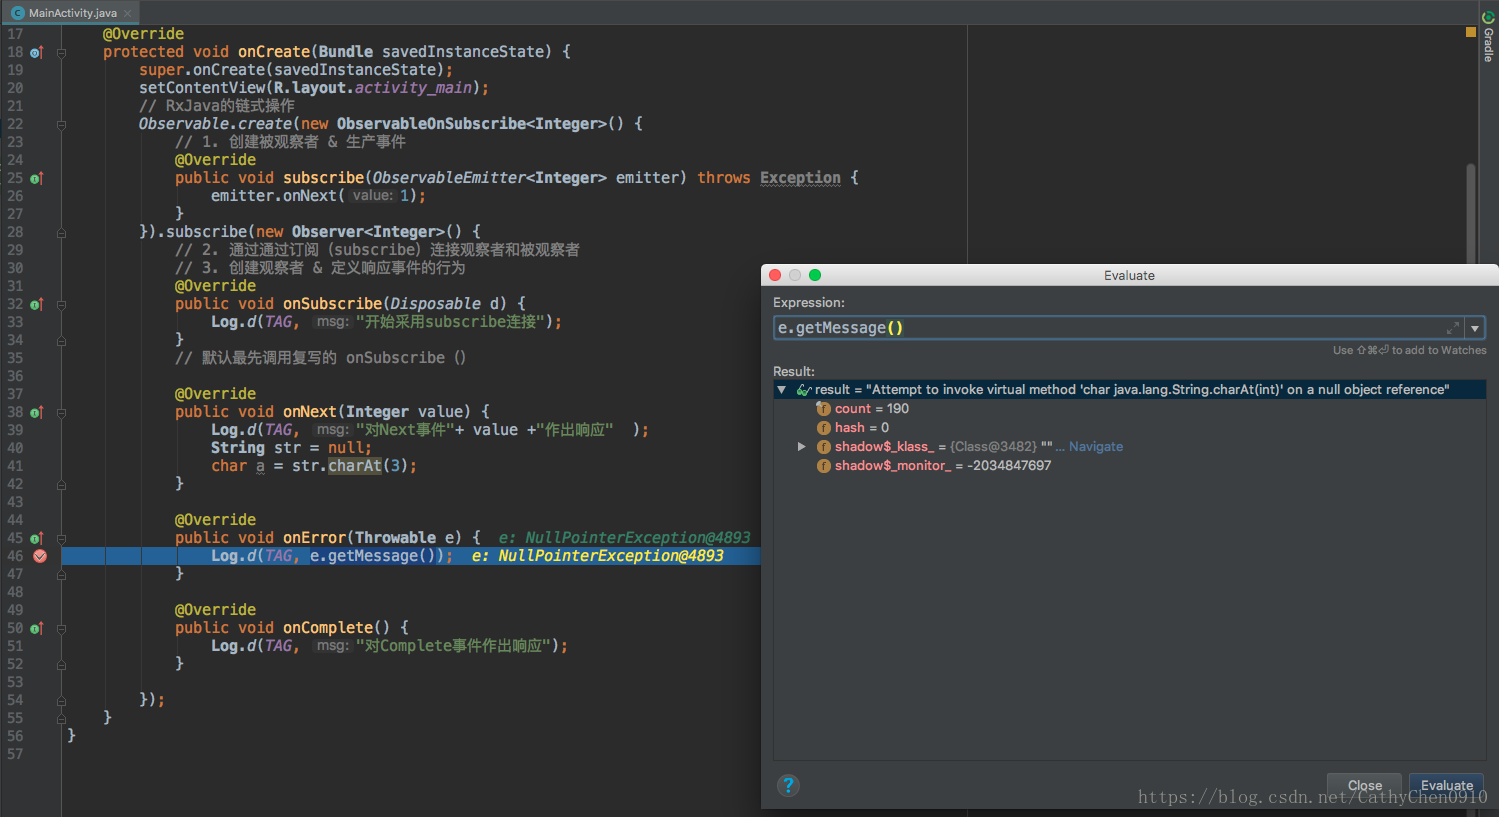Select the count = 190 row
The image size is (1499, 817).
click(x=1129, y=409)
